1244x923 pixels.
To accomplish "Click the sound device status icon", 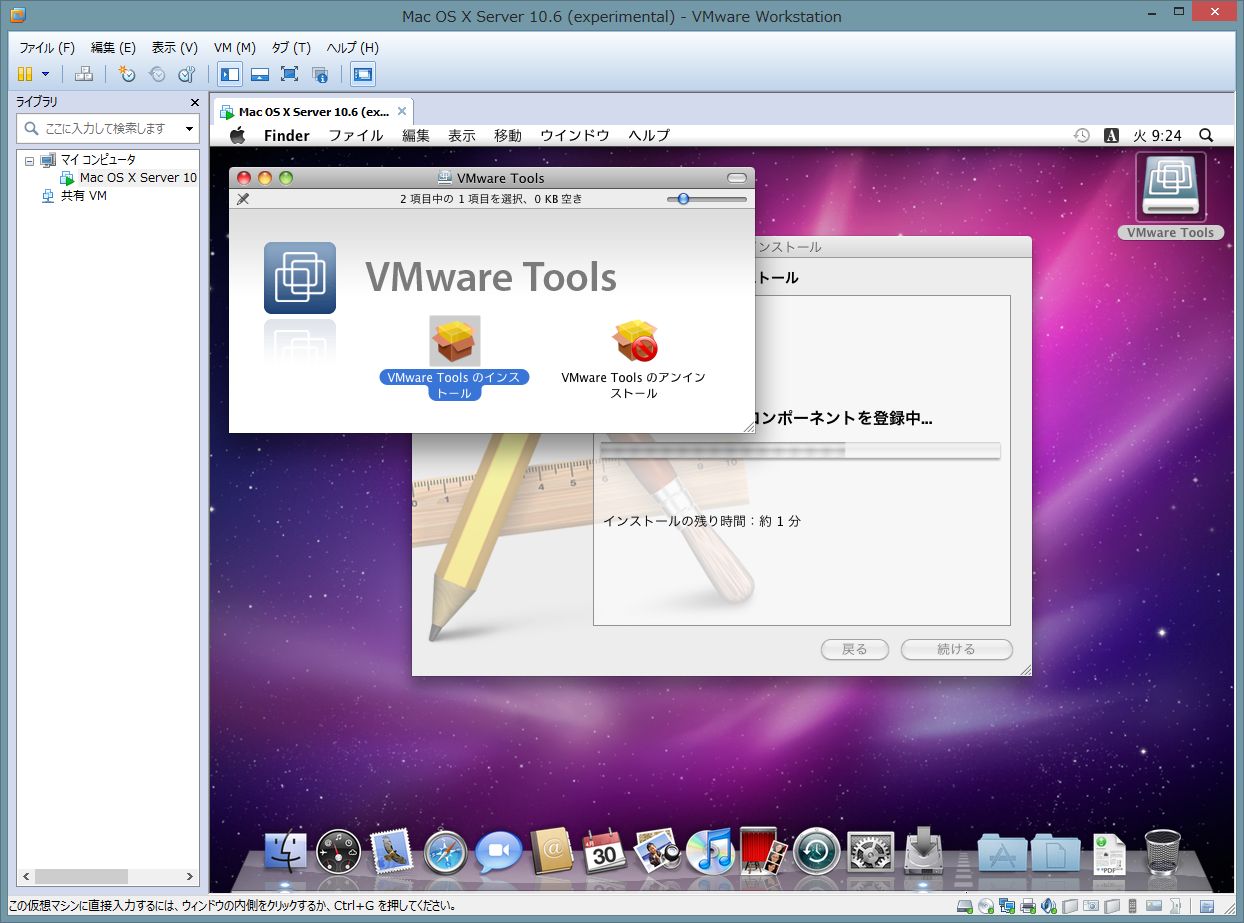I will point(1048,907).
